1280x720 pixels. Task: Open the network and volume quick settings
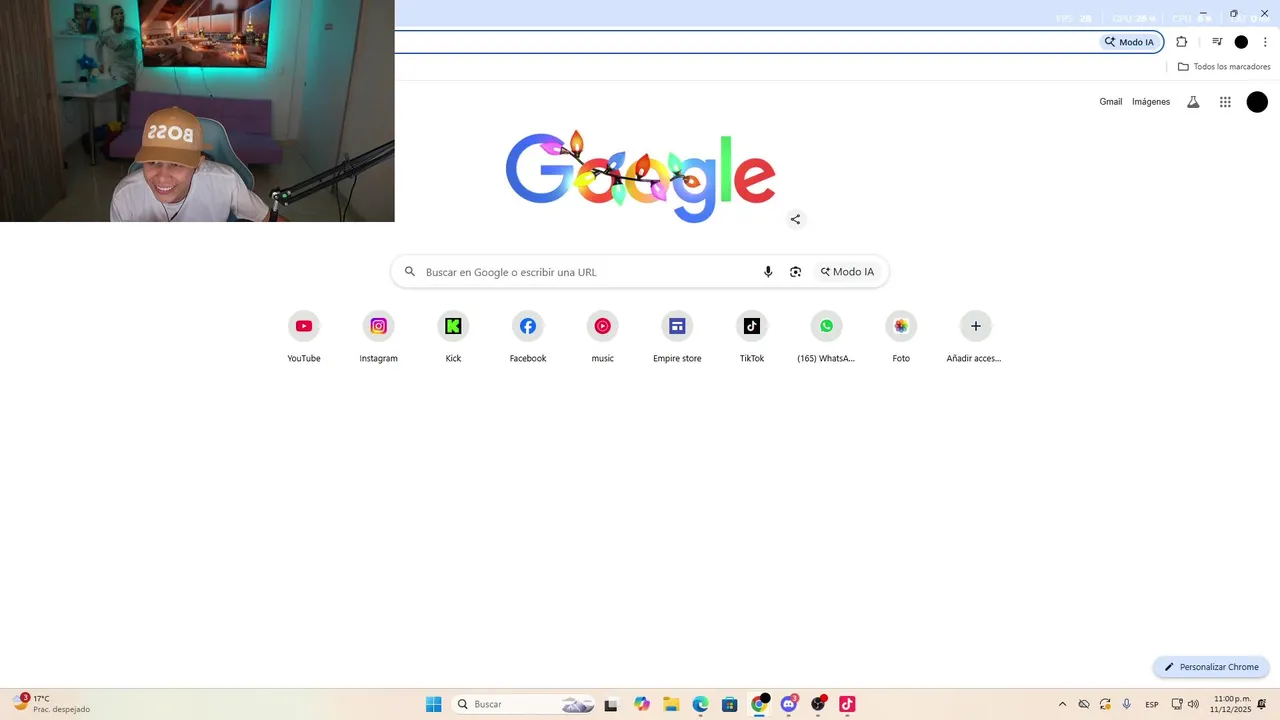tap(1185, 704)
